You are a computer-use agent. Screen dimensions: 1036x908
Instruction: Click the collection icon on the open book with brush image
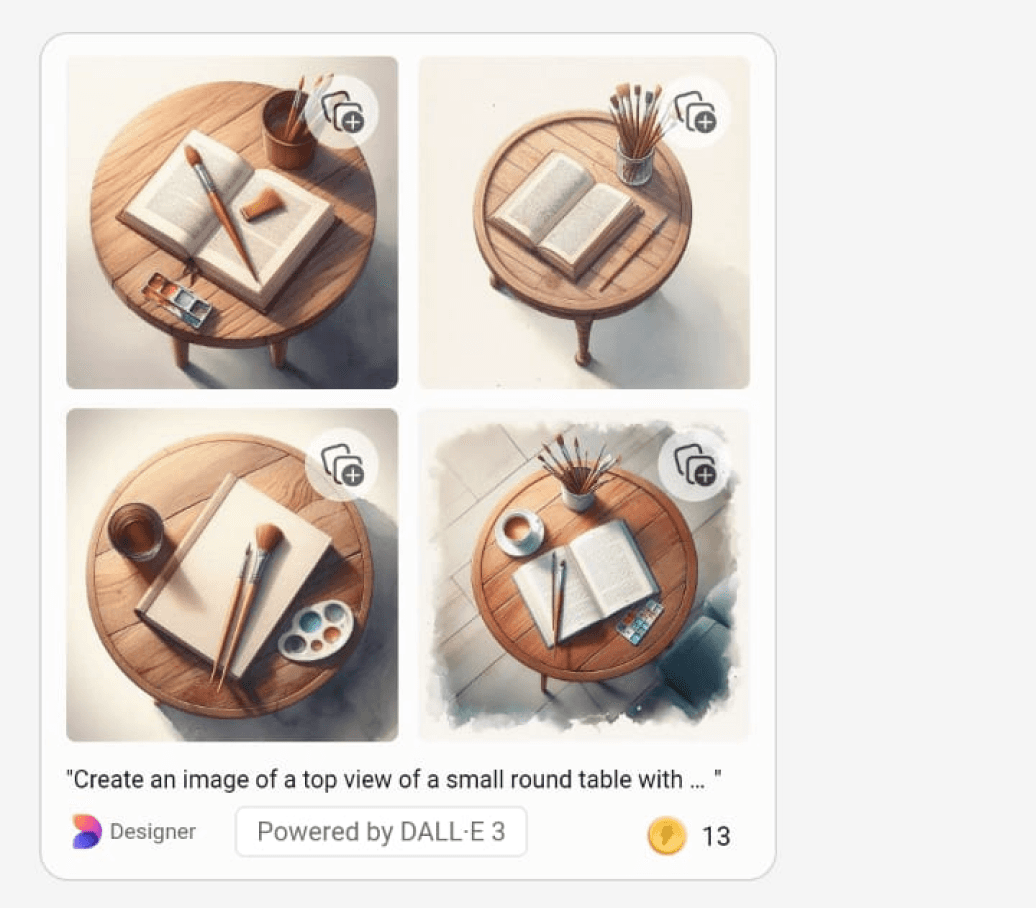(x=342, y=112)
